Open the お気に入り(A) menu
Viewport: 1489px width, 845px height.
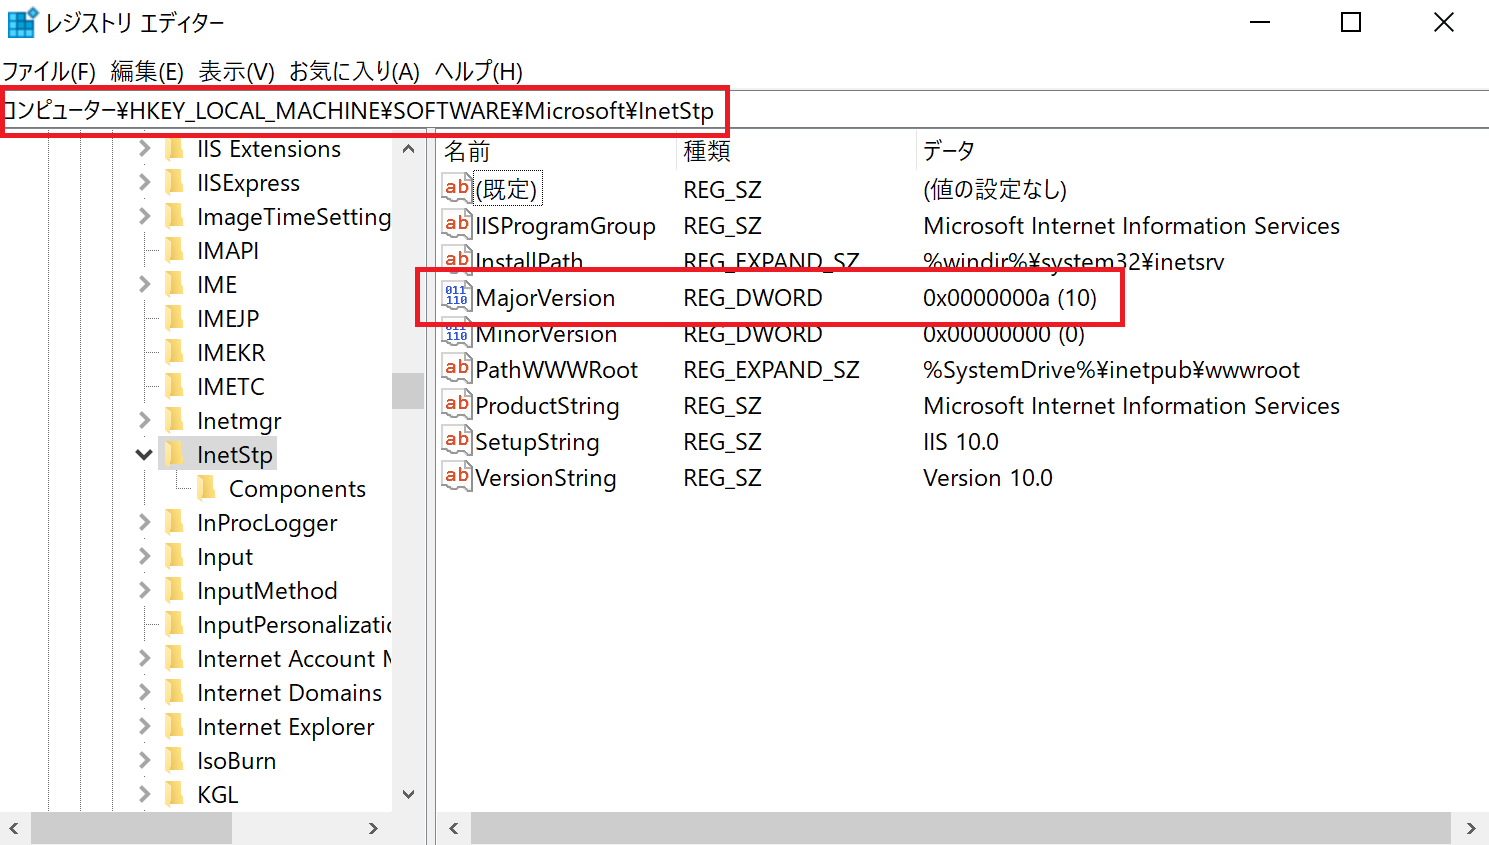pos(354,71)
